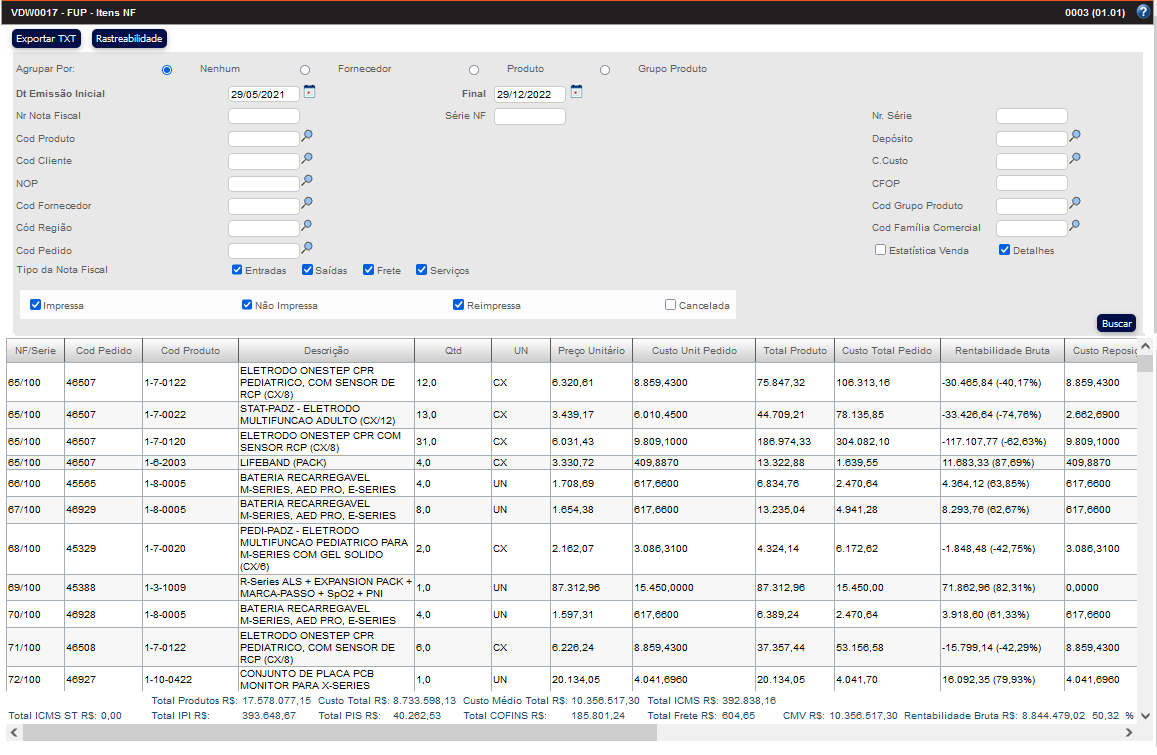Click the Rentabilidade Bruta column header
This screenshot has width=1157, height=755.
tap(1002, 351)
